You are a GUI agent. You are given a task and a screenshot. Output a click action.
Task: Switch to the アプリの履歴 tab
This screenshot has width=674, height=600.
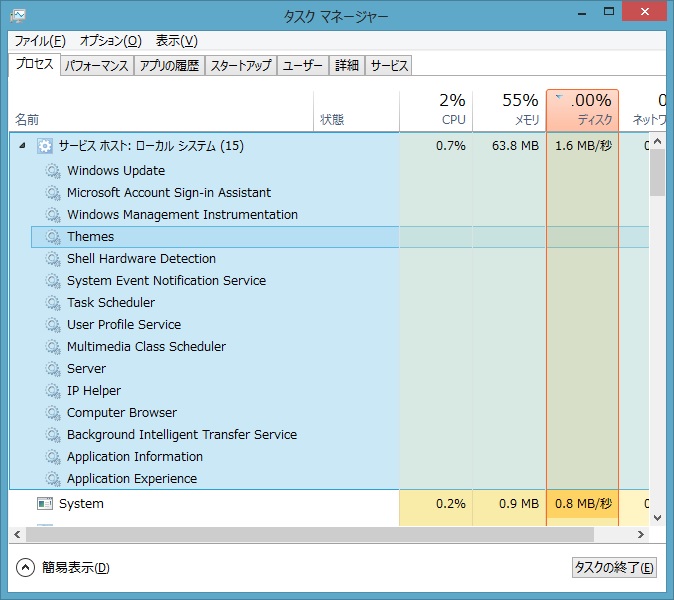(169, 66)
